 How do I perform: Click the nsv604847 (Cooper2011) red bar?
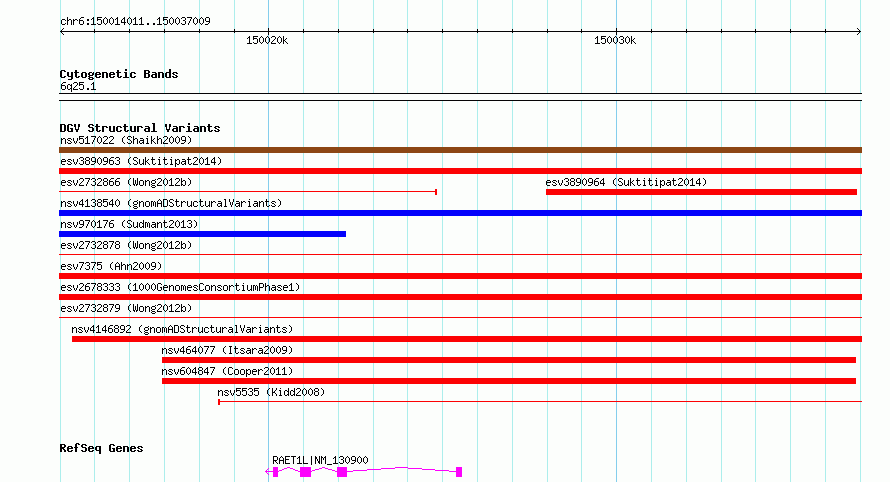click(x=509, y=381)
